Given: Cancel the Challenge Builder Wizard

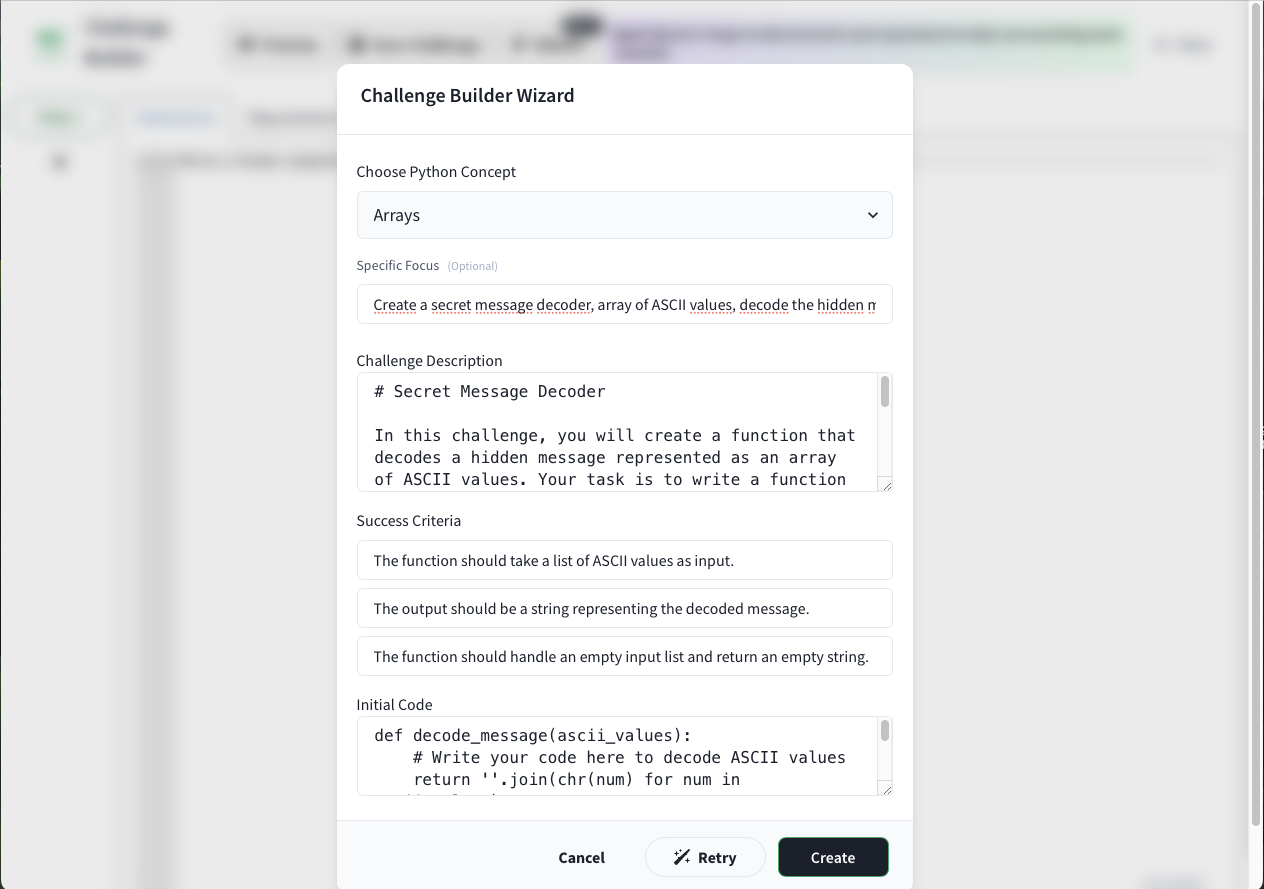Looking at the screenshot, I should [x=581, y=857].
